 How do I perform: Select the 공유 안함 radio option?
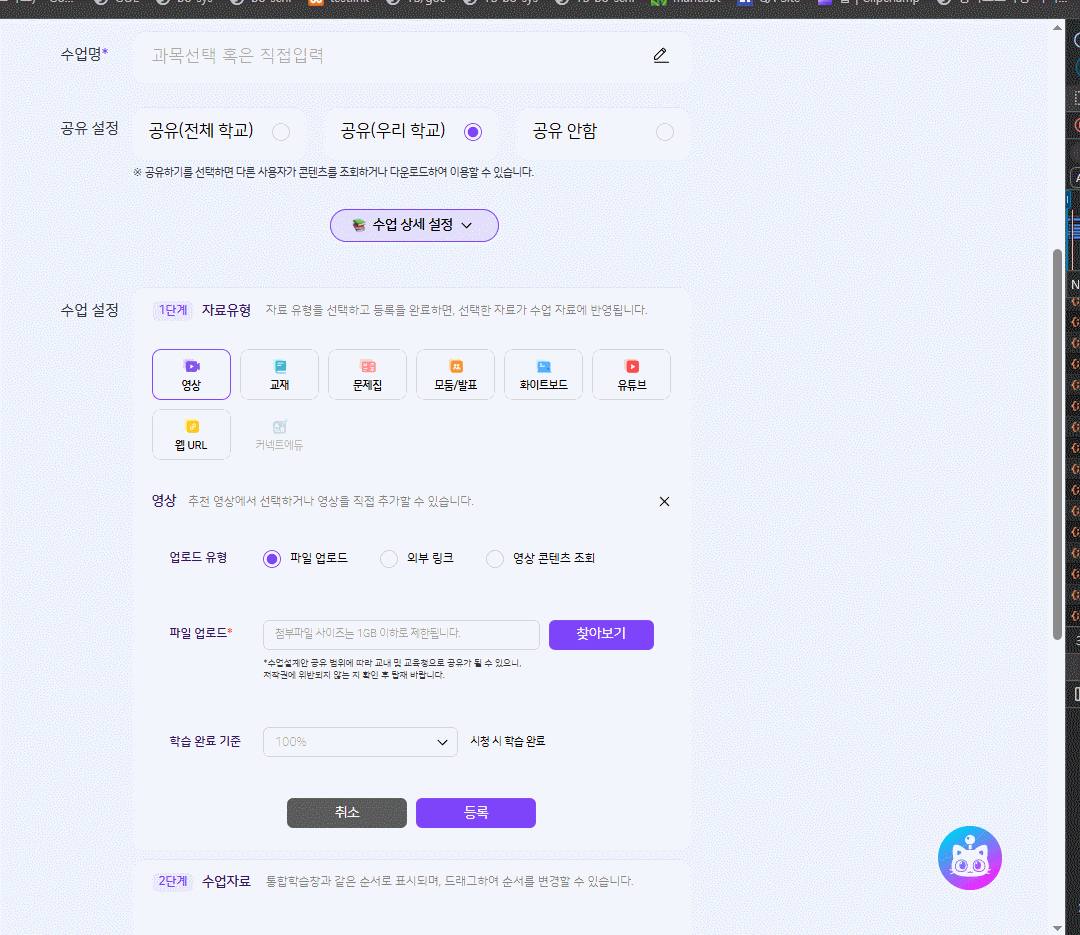(665, 132)
